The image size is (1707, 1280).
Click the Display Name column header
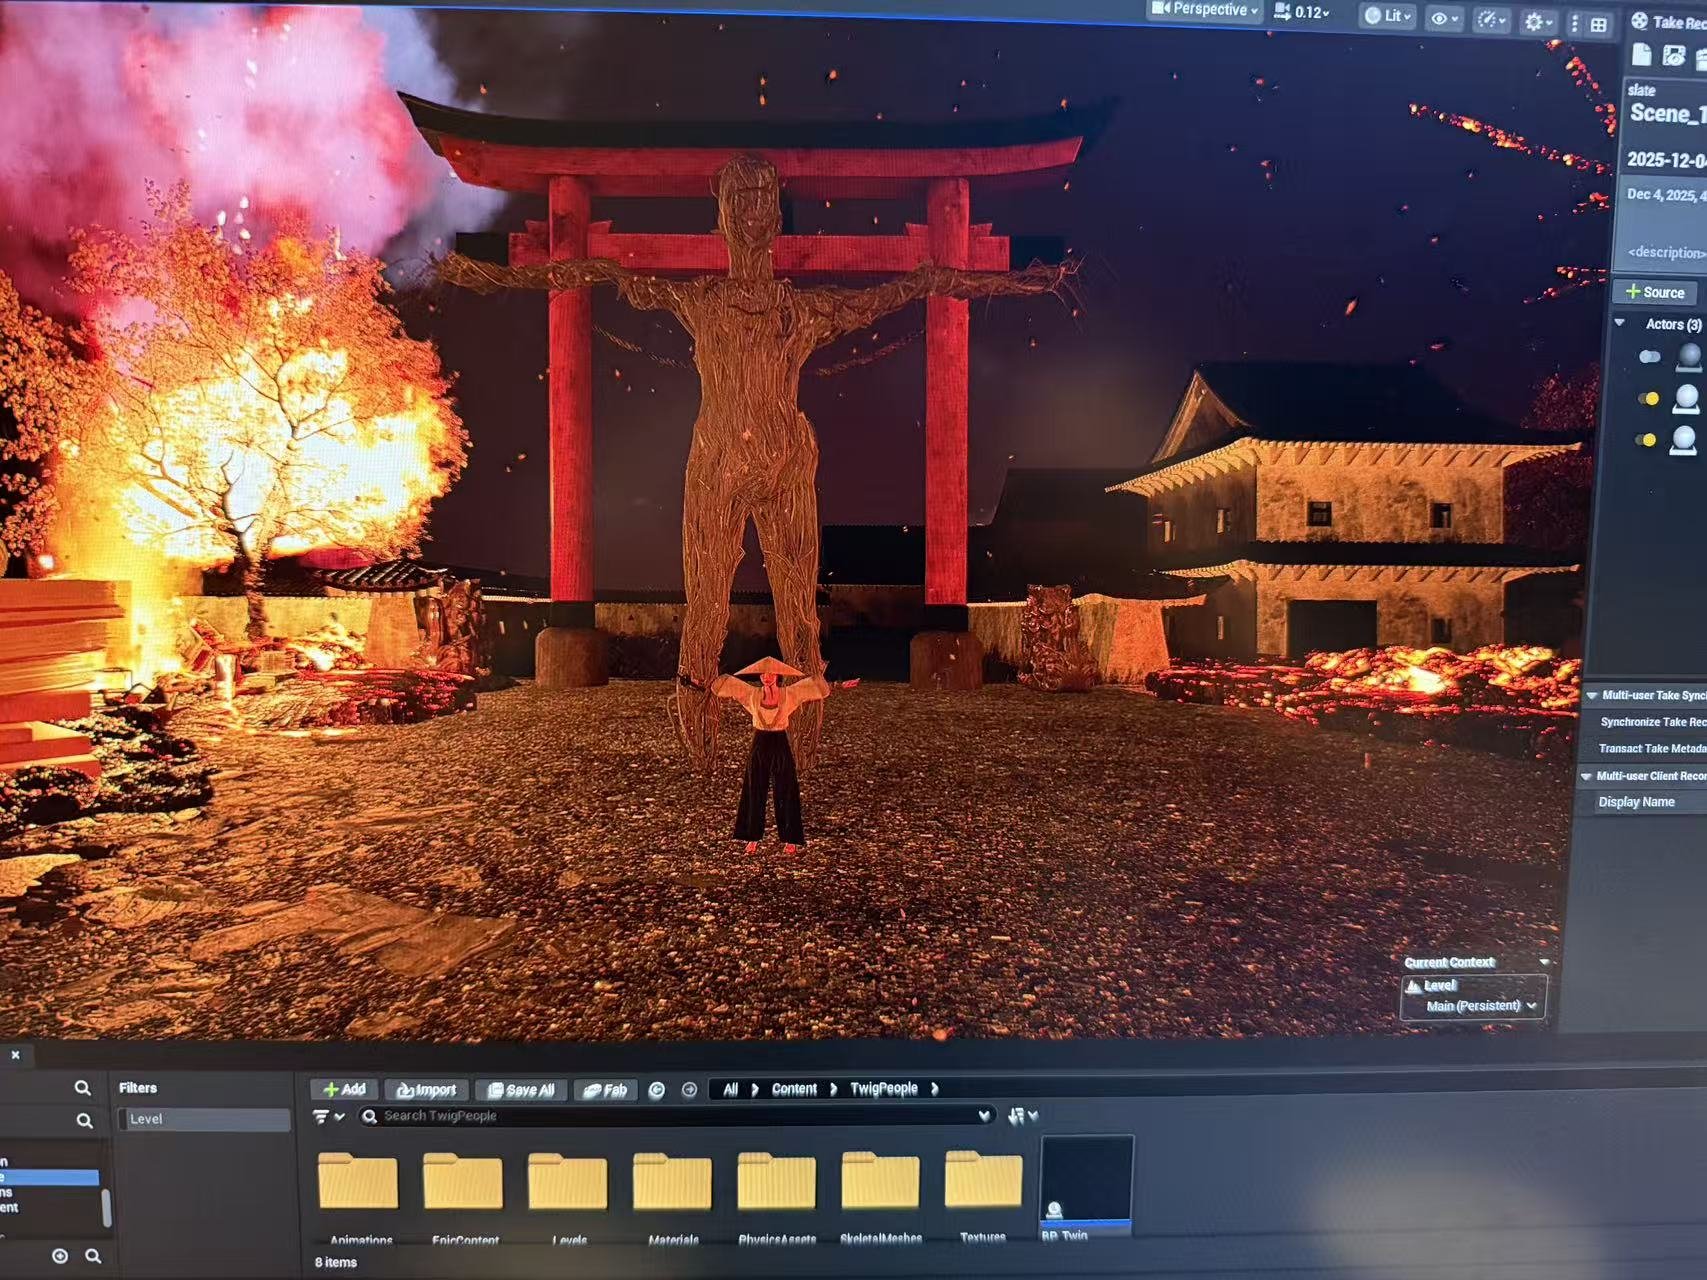1636,802
